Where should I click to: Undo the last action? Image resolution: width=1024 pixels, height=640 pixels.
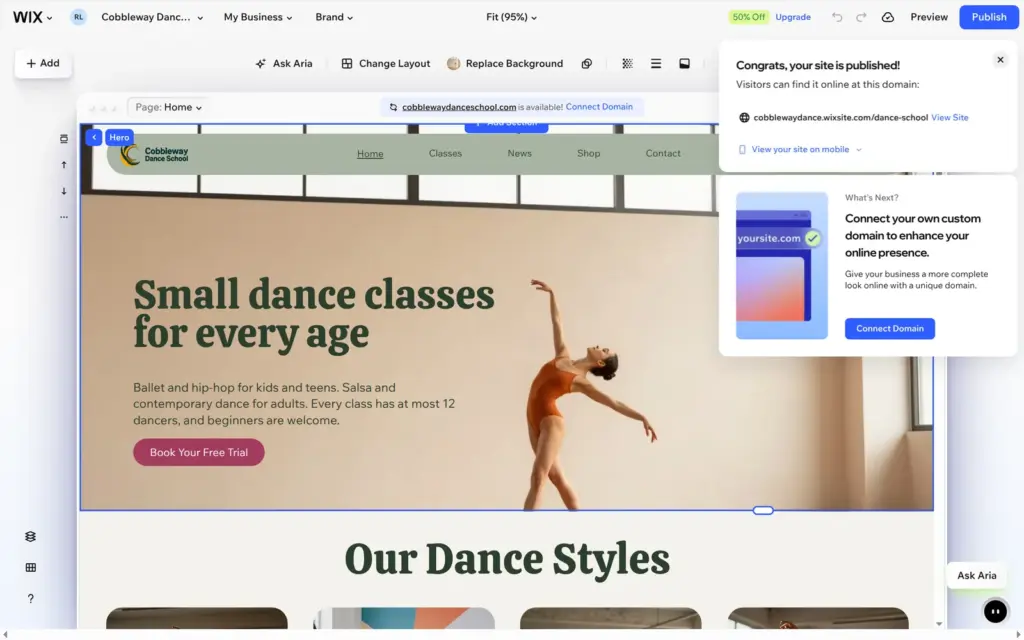[x=837, y=18]
